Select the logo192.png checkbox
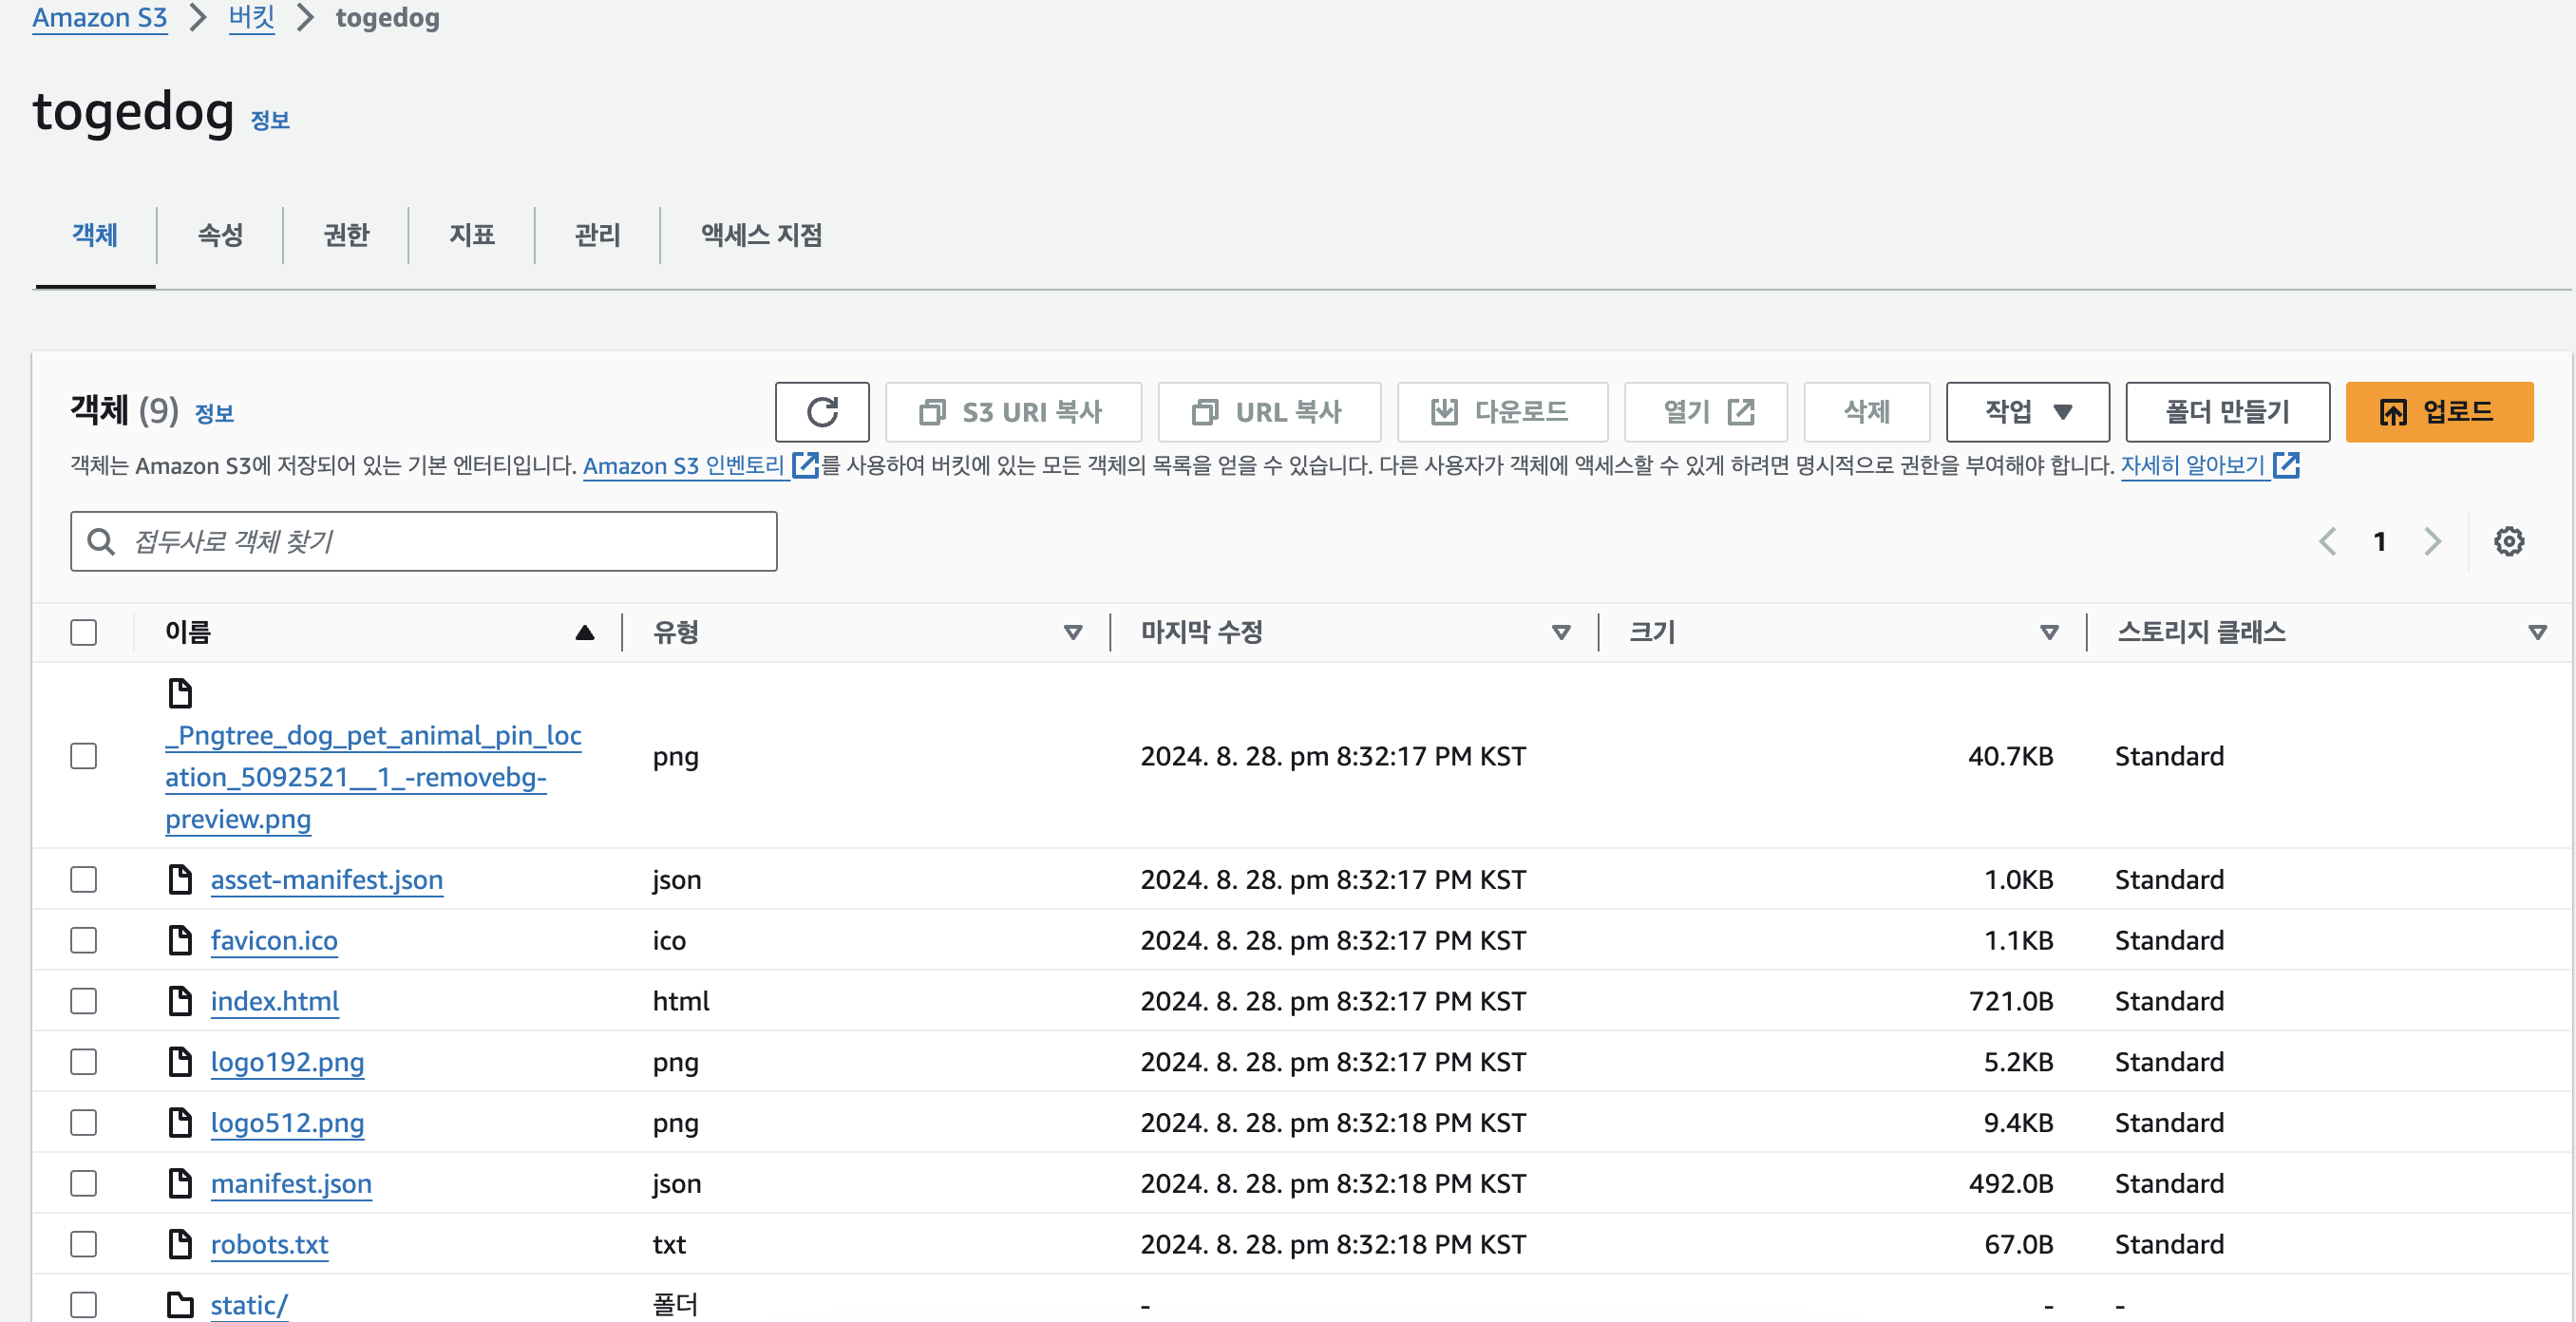This screenshot has height=1322, width=2576. click(x=84, y=1062)
